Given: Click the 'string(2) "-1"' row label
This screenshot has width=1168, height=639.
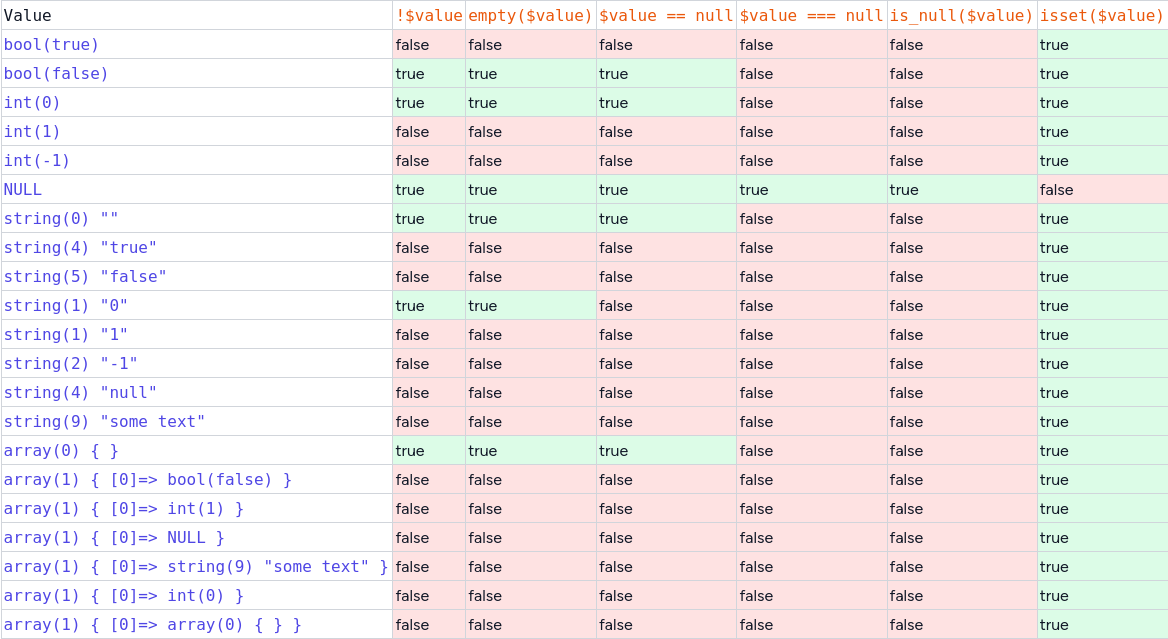Looking at the screenshot, I should click(x=71, y=364).
